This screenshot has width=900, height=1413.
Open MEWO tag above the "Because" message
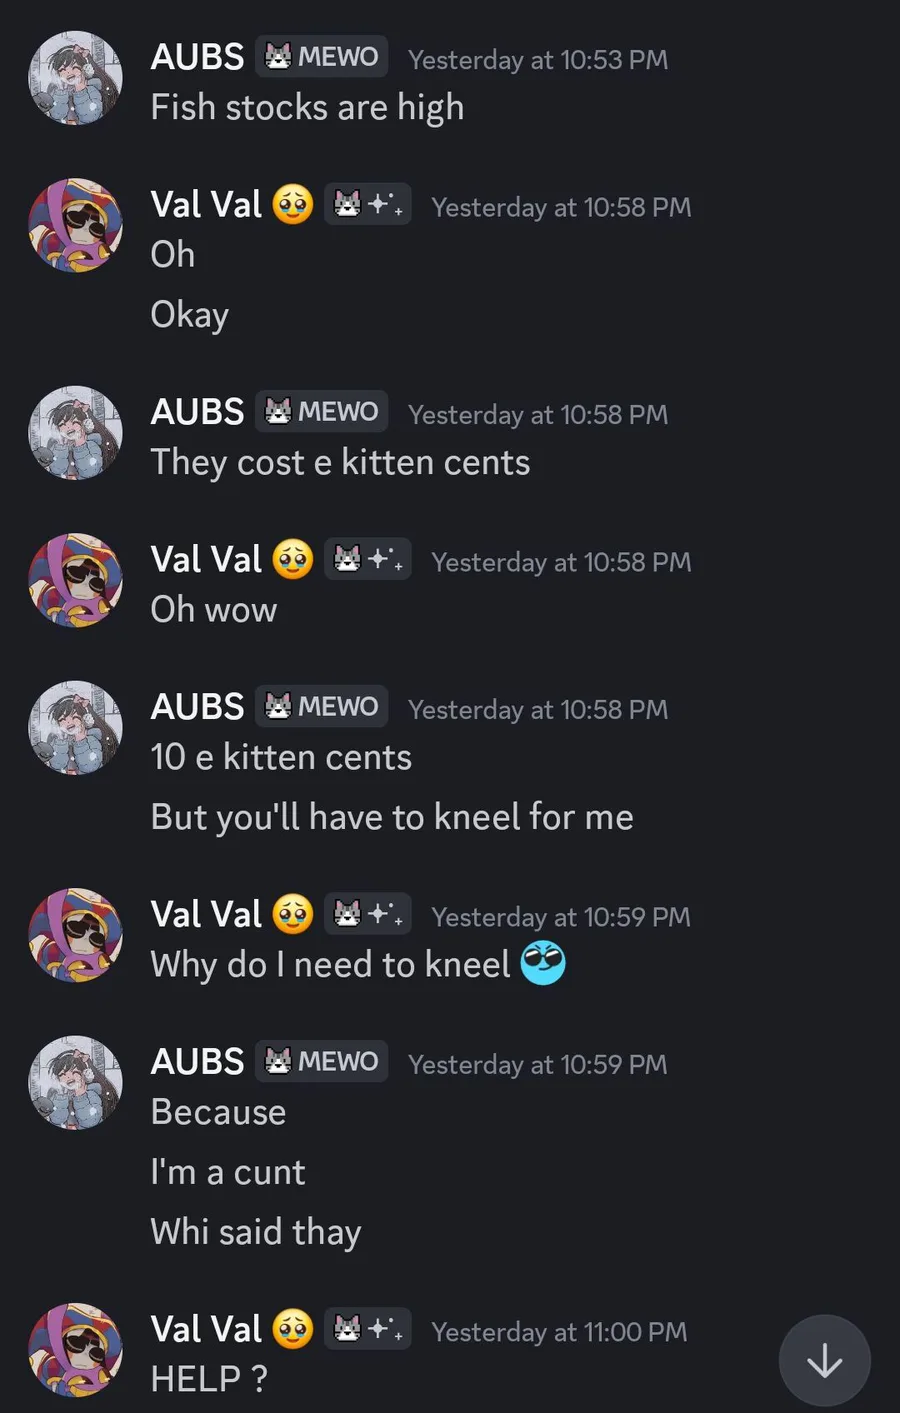(321, 1061)
